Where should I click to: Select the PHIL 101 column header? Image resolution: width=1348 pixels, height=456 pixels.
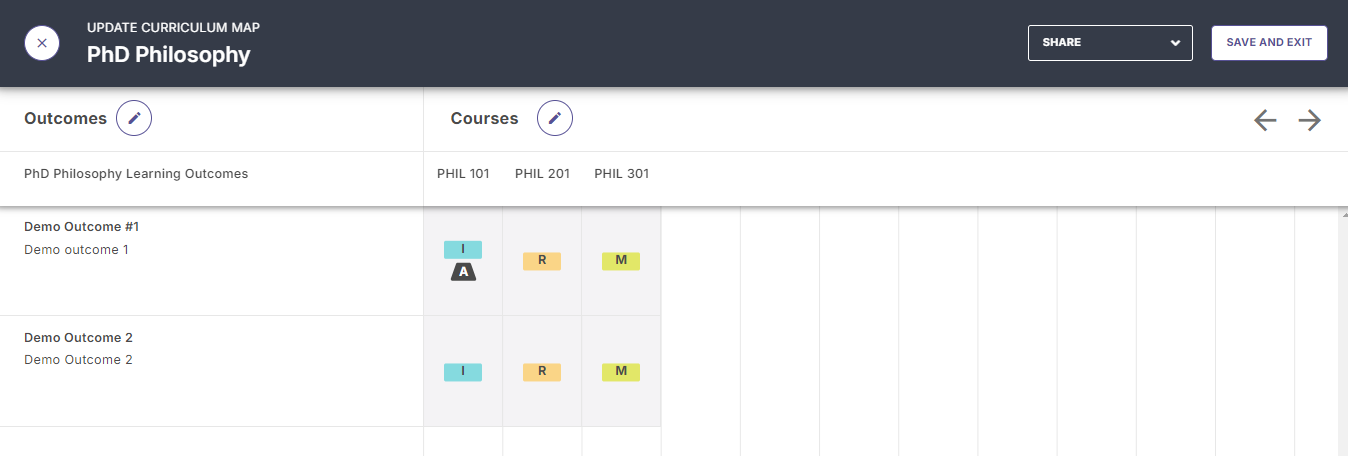[x=463, y=174]
